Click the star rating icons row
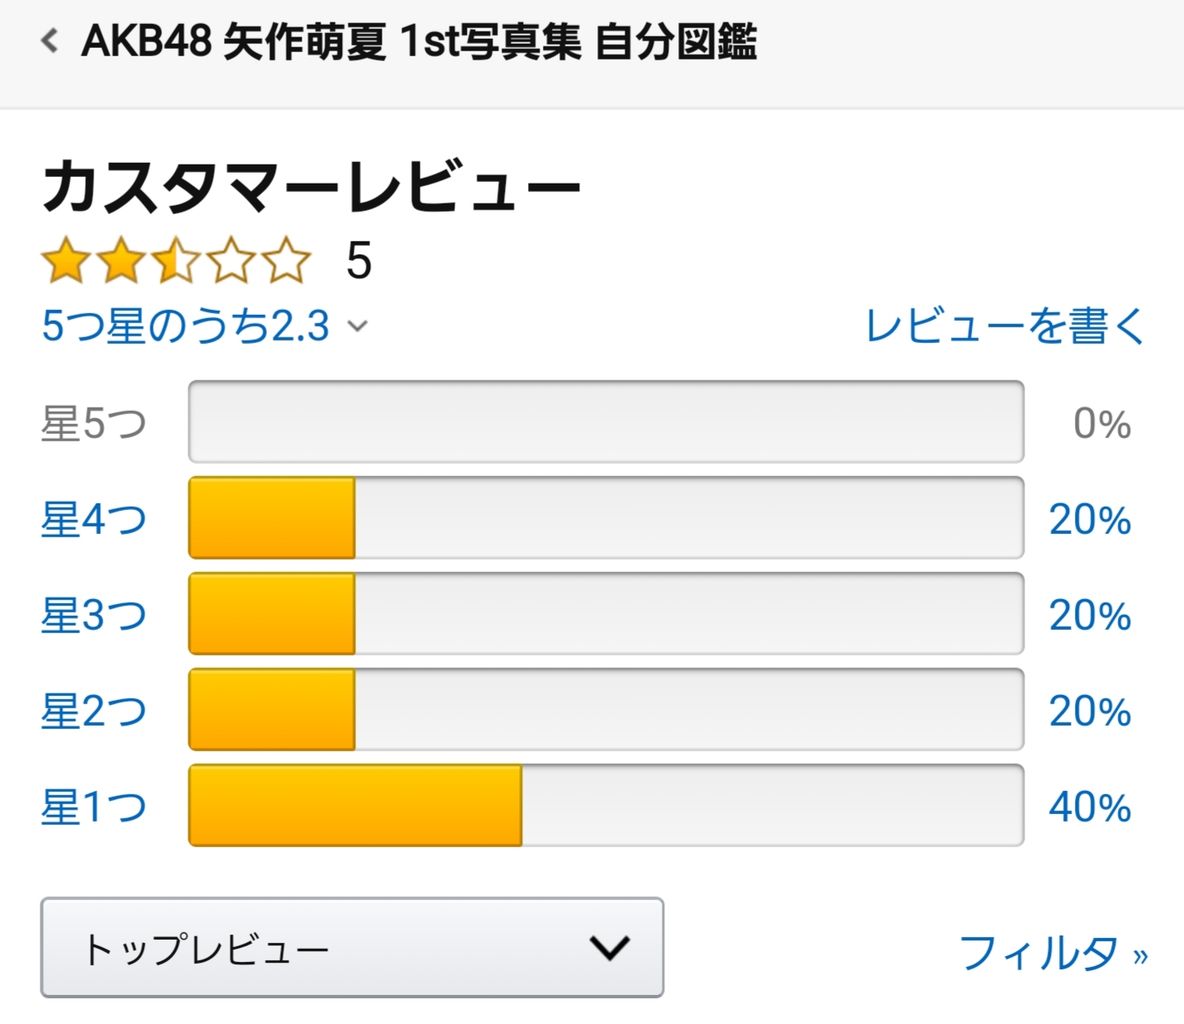Screen dimensions: 1184x1024 [176, 261]
